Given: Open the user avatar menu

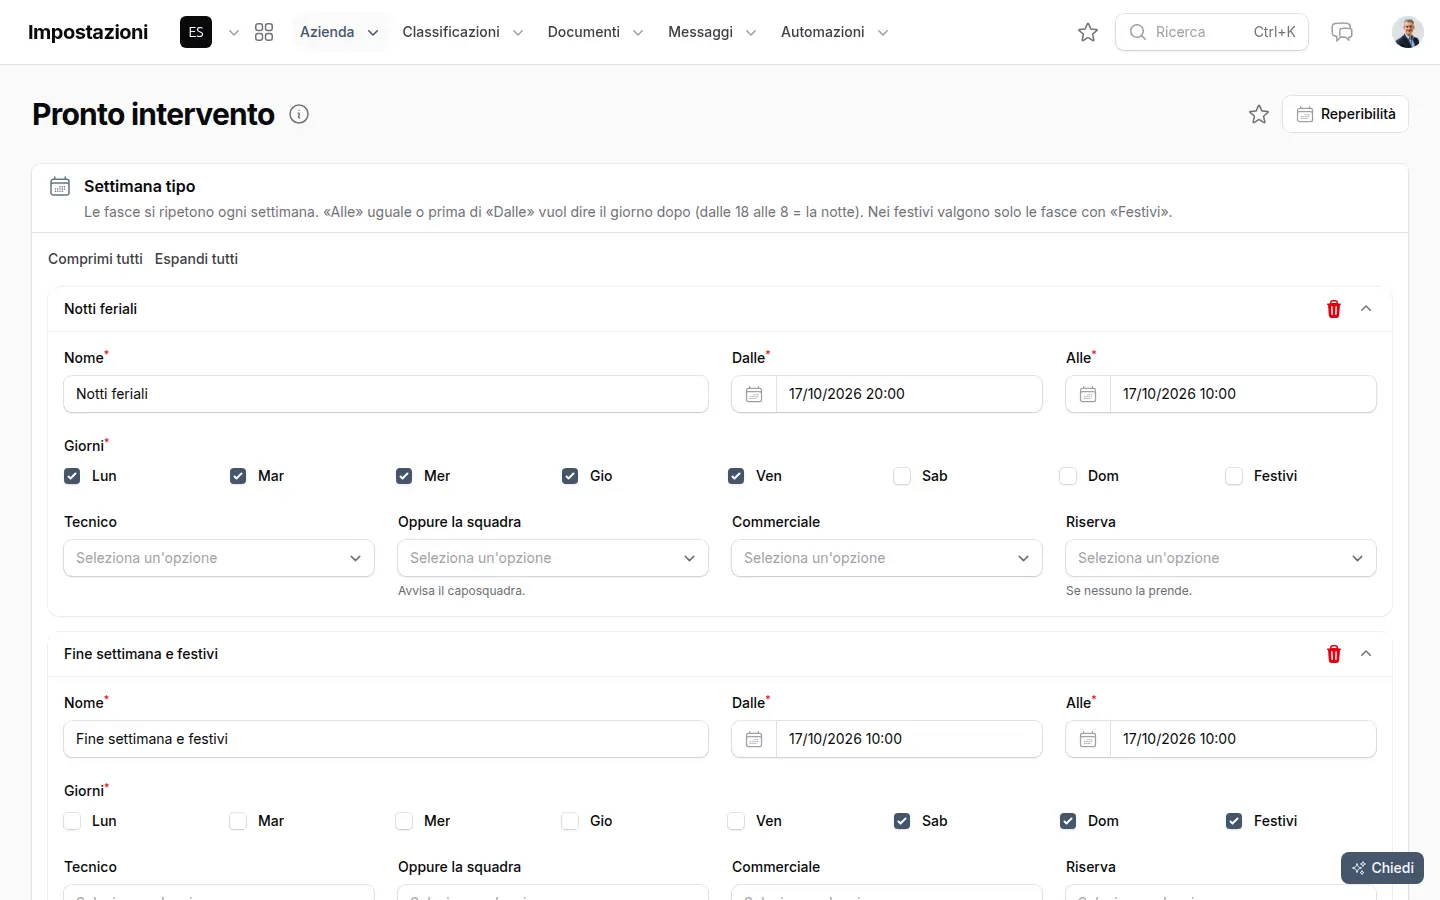Looking at the screenshot, I should tap(1408, 32).
